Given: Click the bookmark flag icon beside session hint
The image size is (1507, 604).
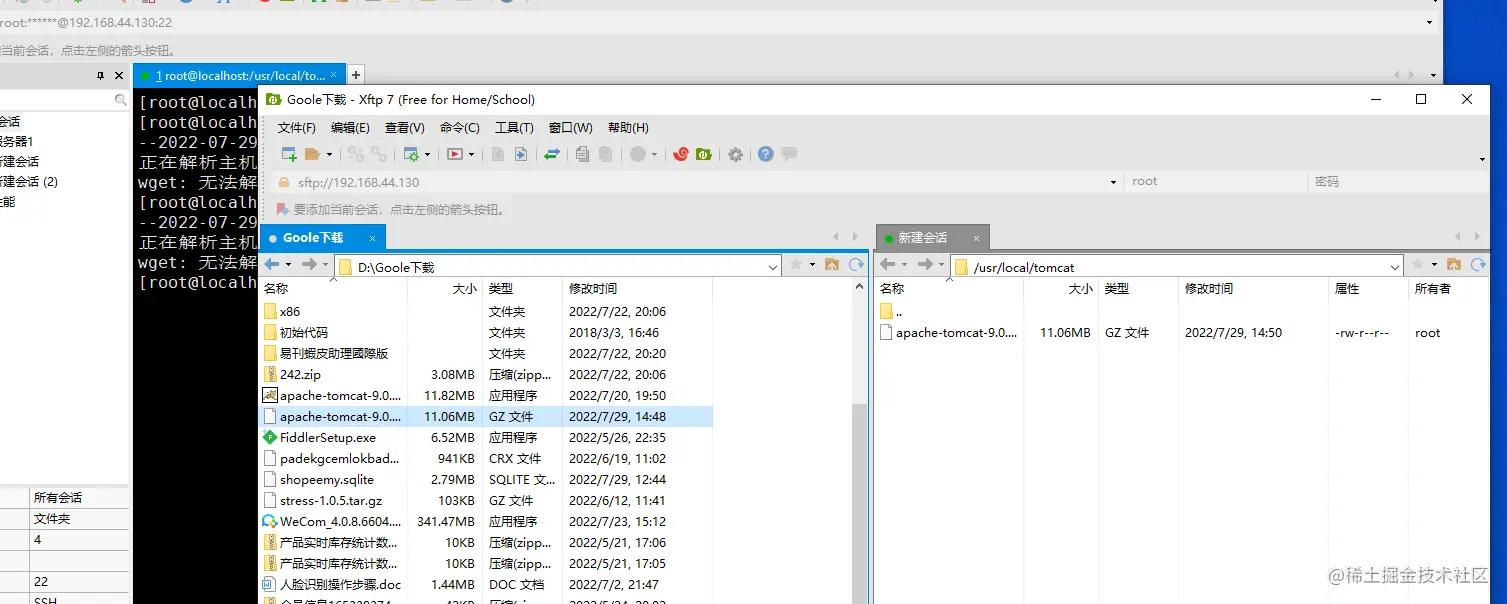Looking at the screenshot, I should [283, 210].
